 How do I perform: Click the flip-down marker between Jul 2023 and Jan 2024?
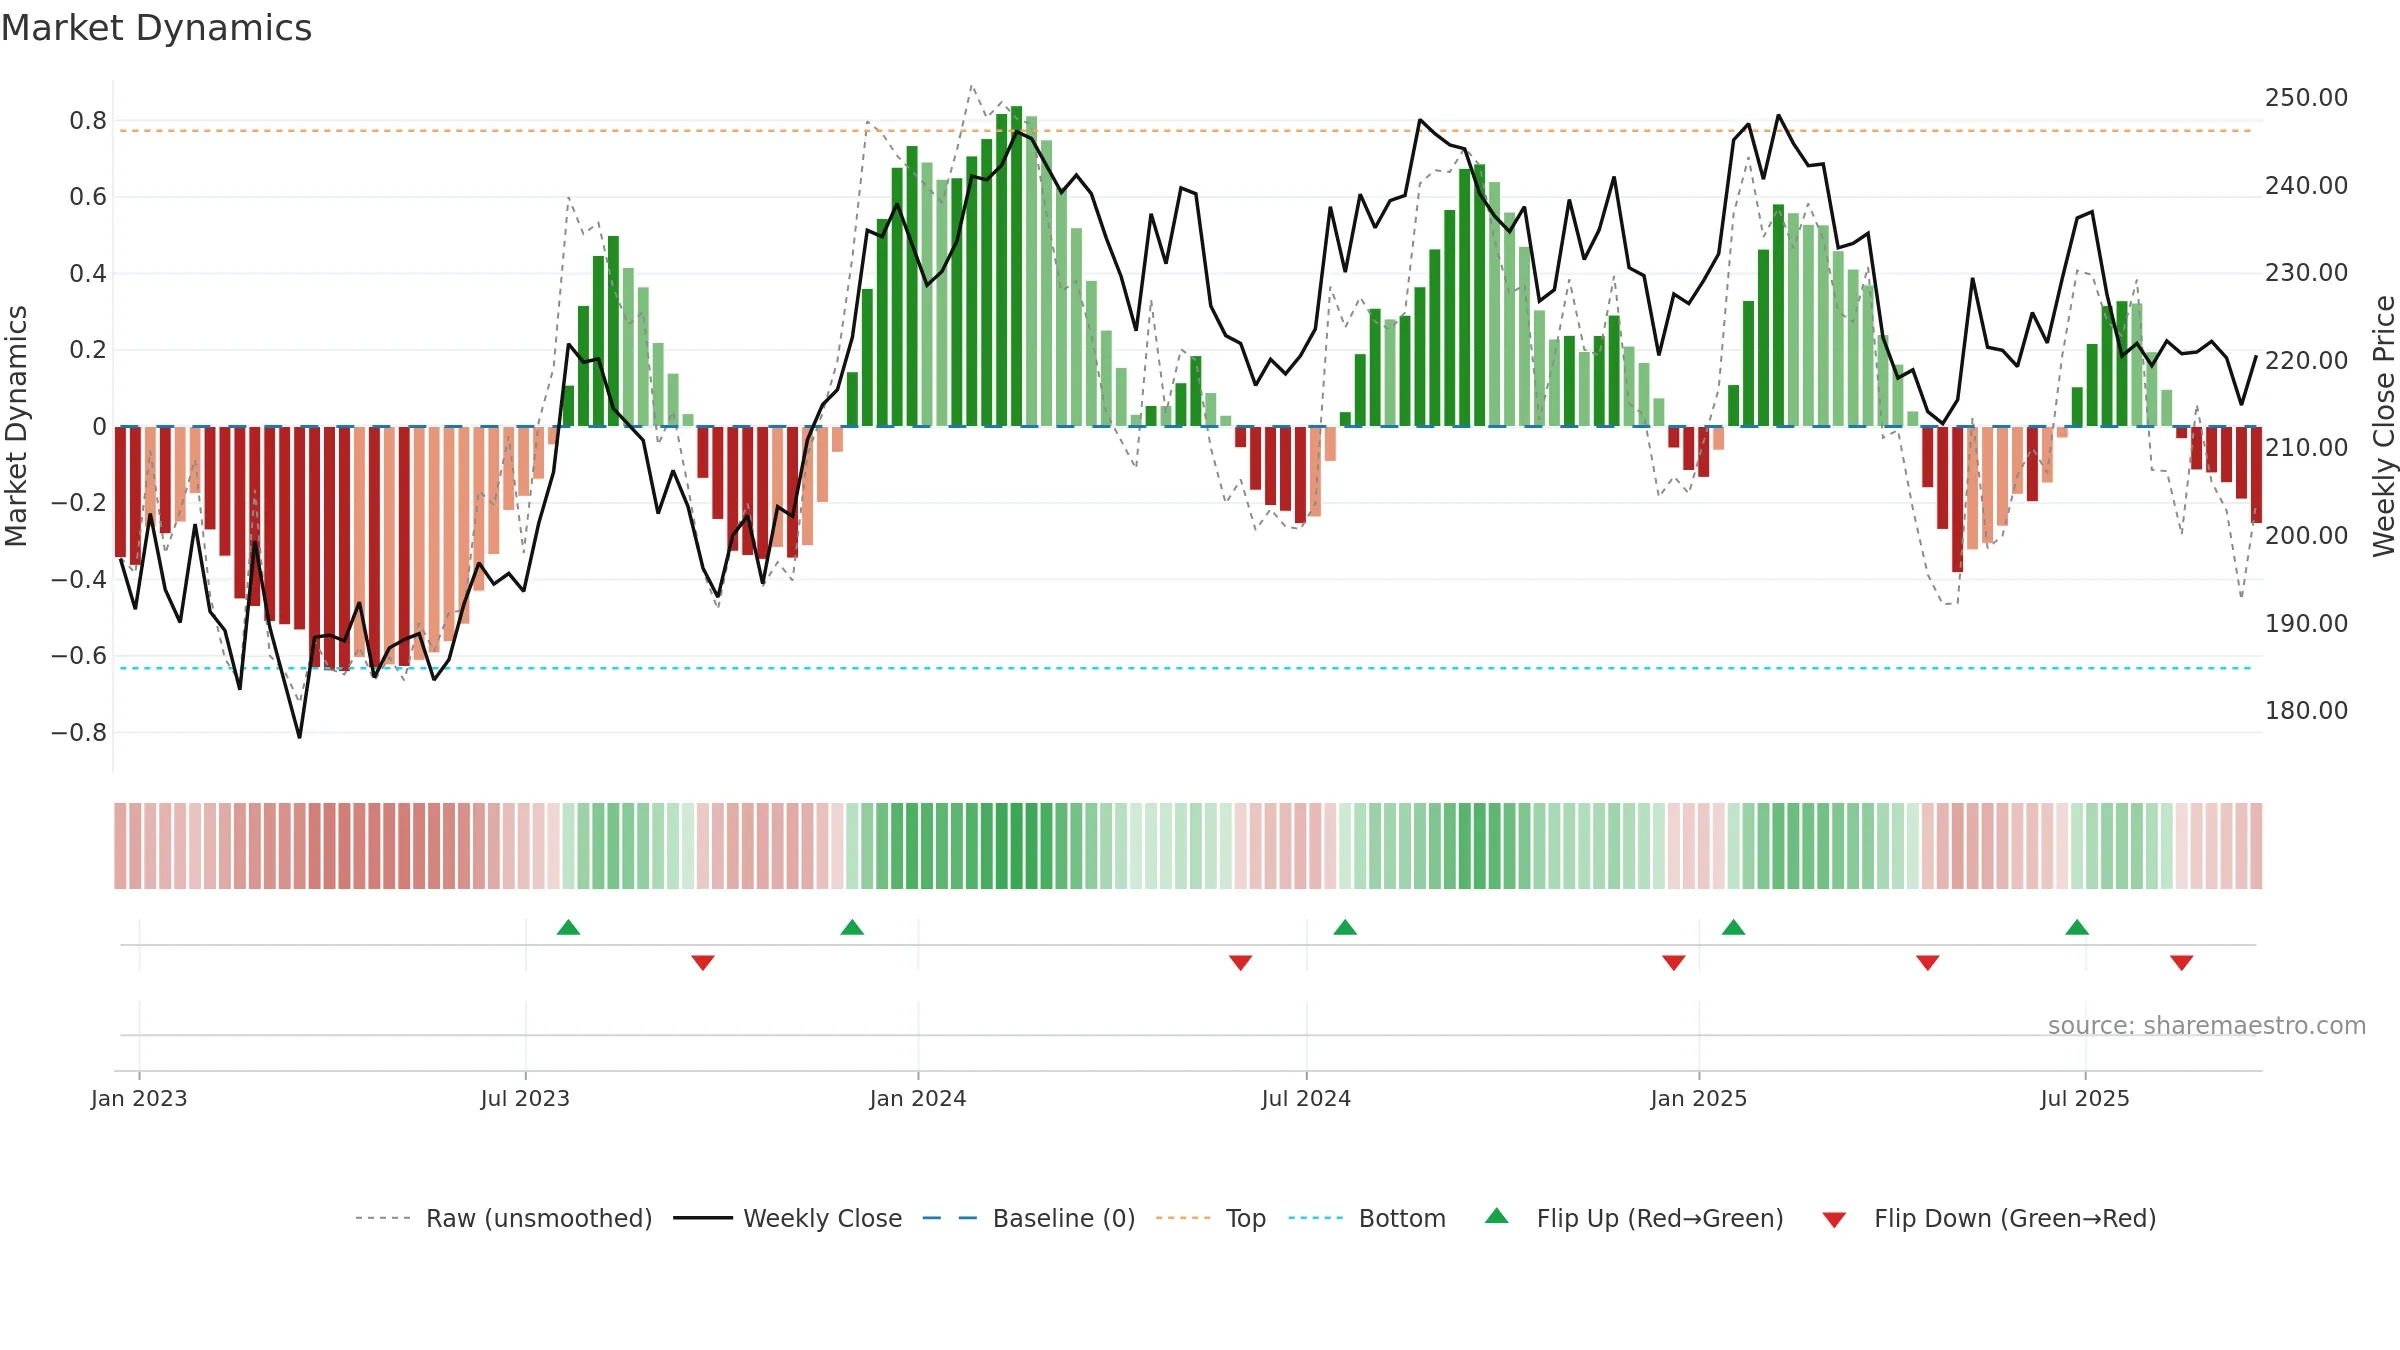point(703,962)
